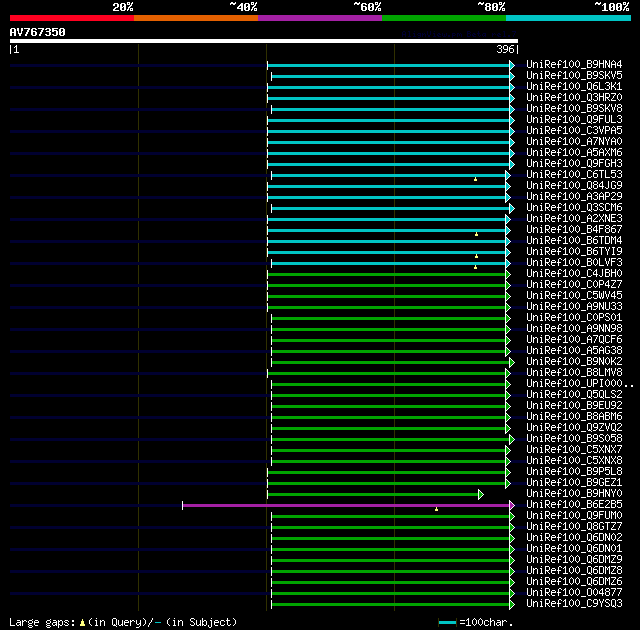Select the UniRef100_A7QCF6 label

(574, 340)
